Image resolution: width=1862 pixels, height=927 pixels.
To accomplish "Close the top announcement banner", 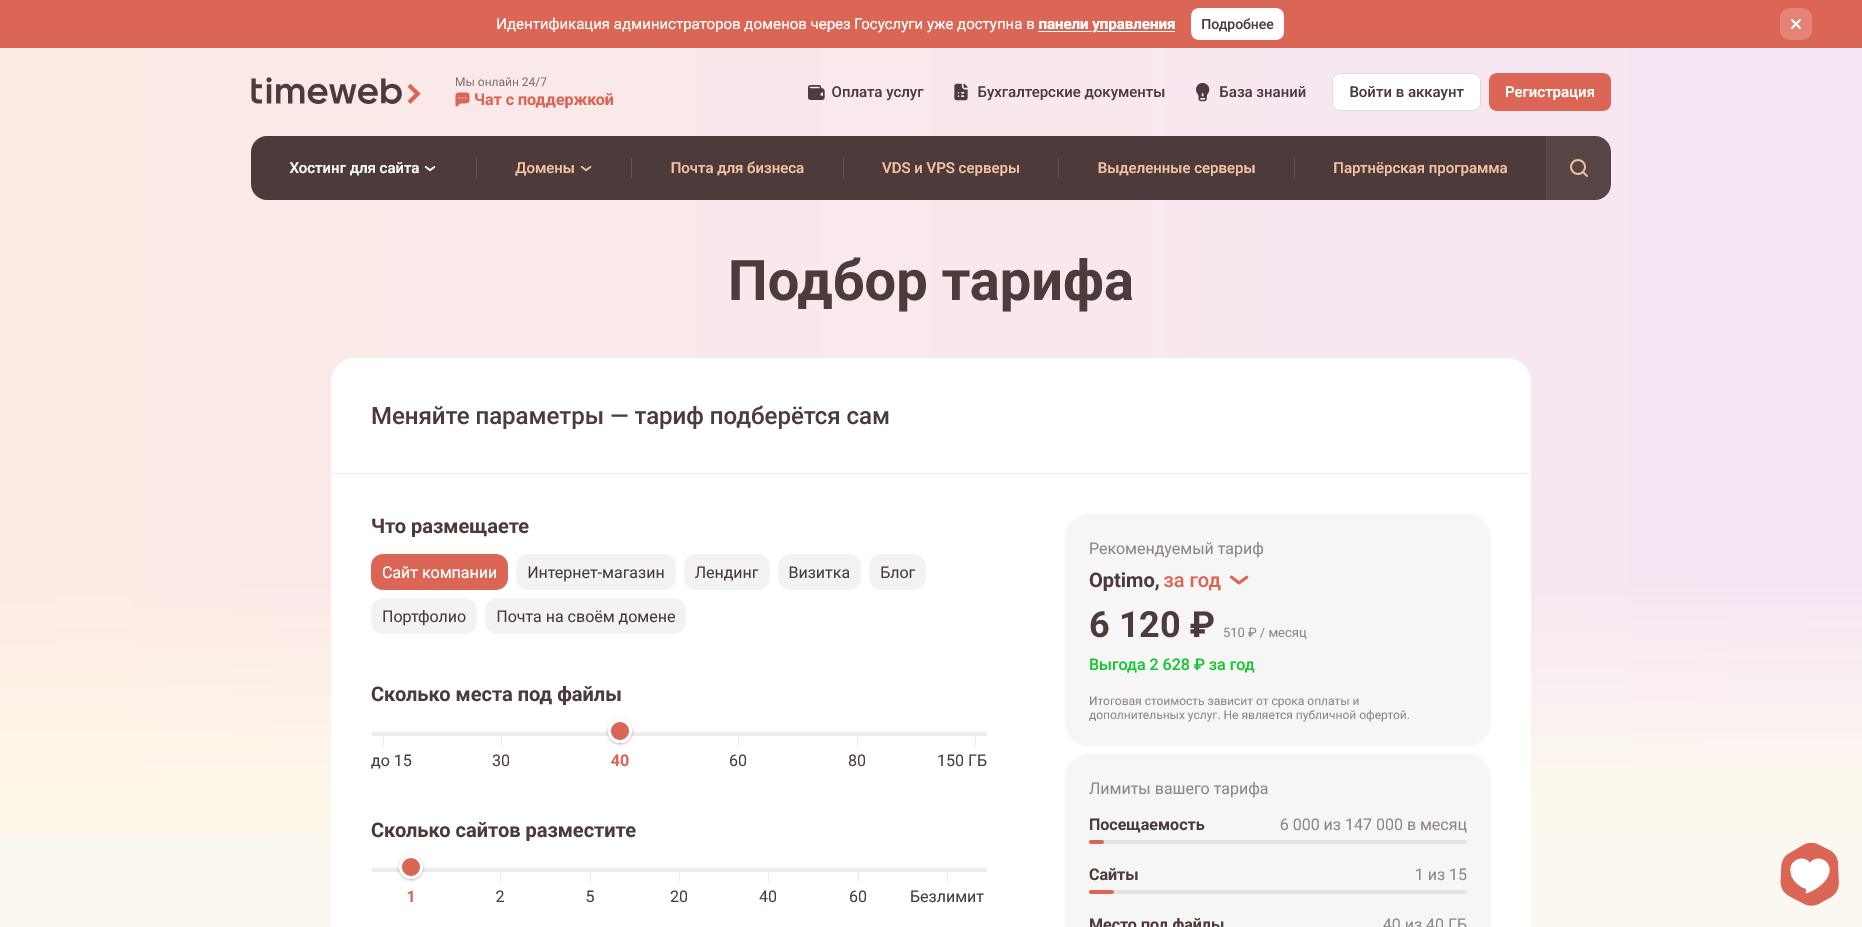I will (x=1795, y=24).
